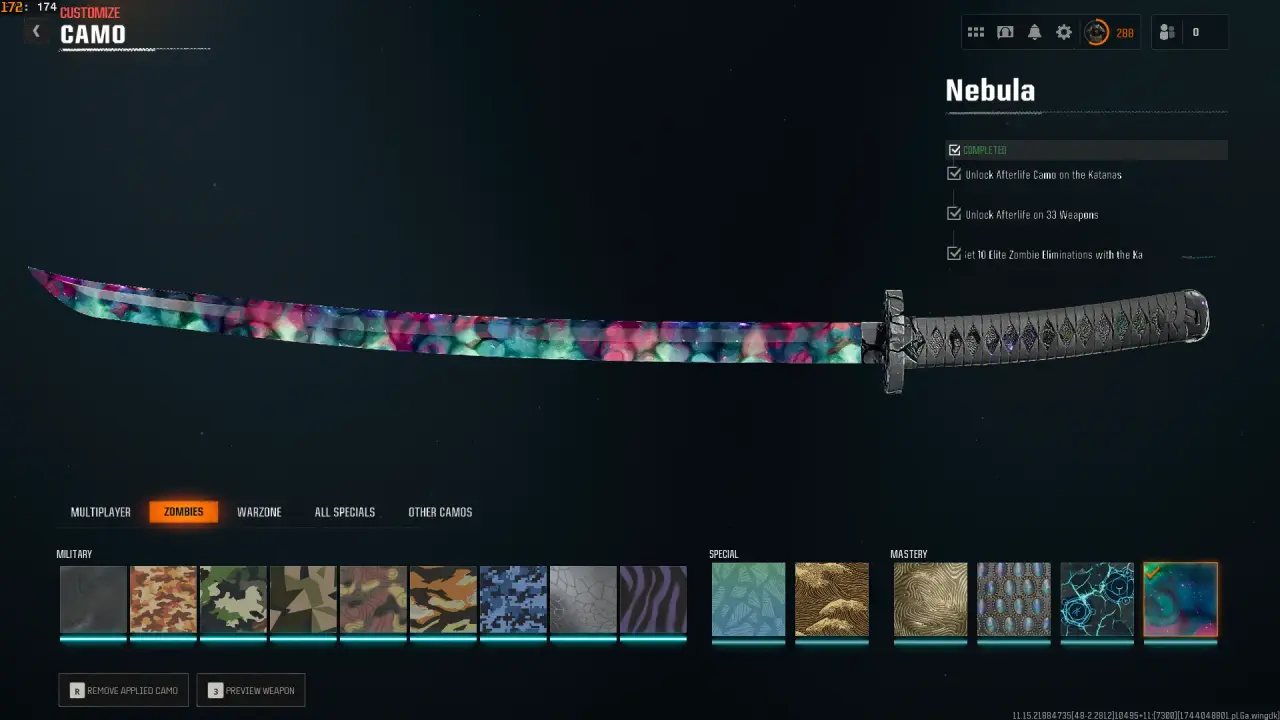Click the friends count showing 0
This screenshot has width=1280, height=720.
(x=1195, y=32)
